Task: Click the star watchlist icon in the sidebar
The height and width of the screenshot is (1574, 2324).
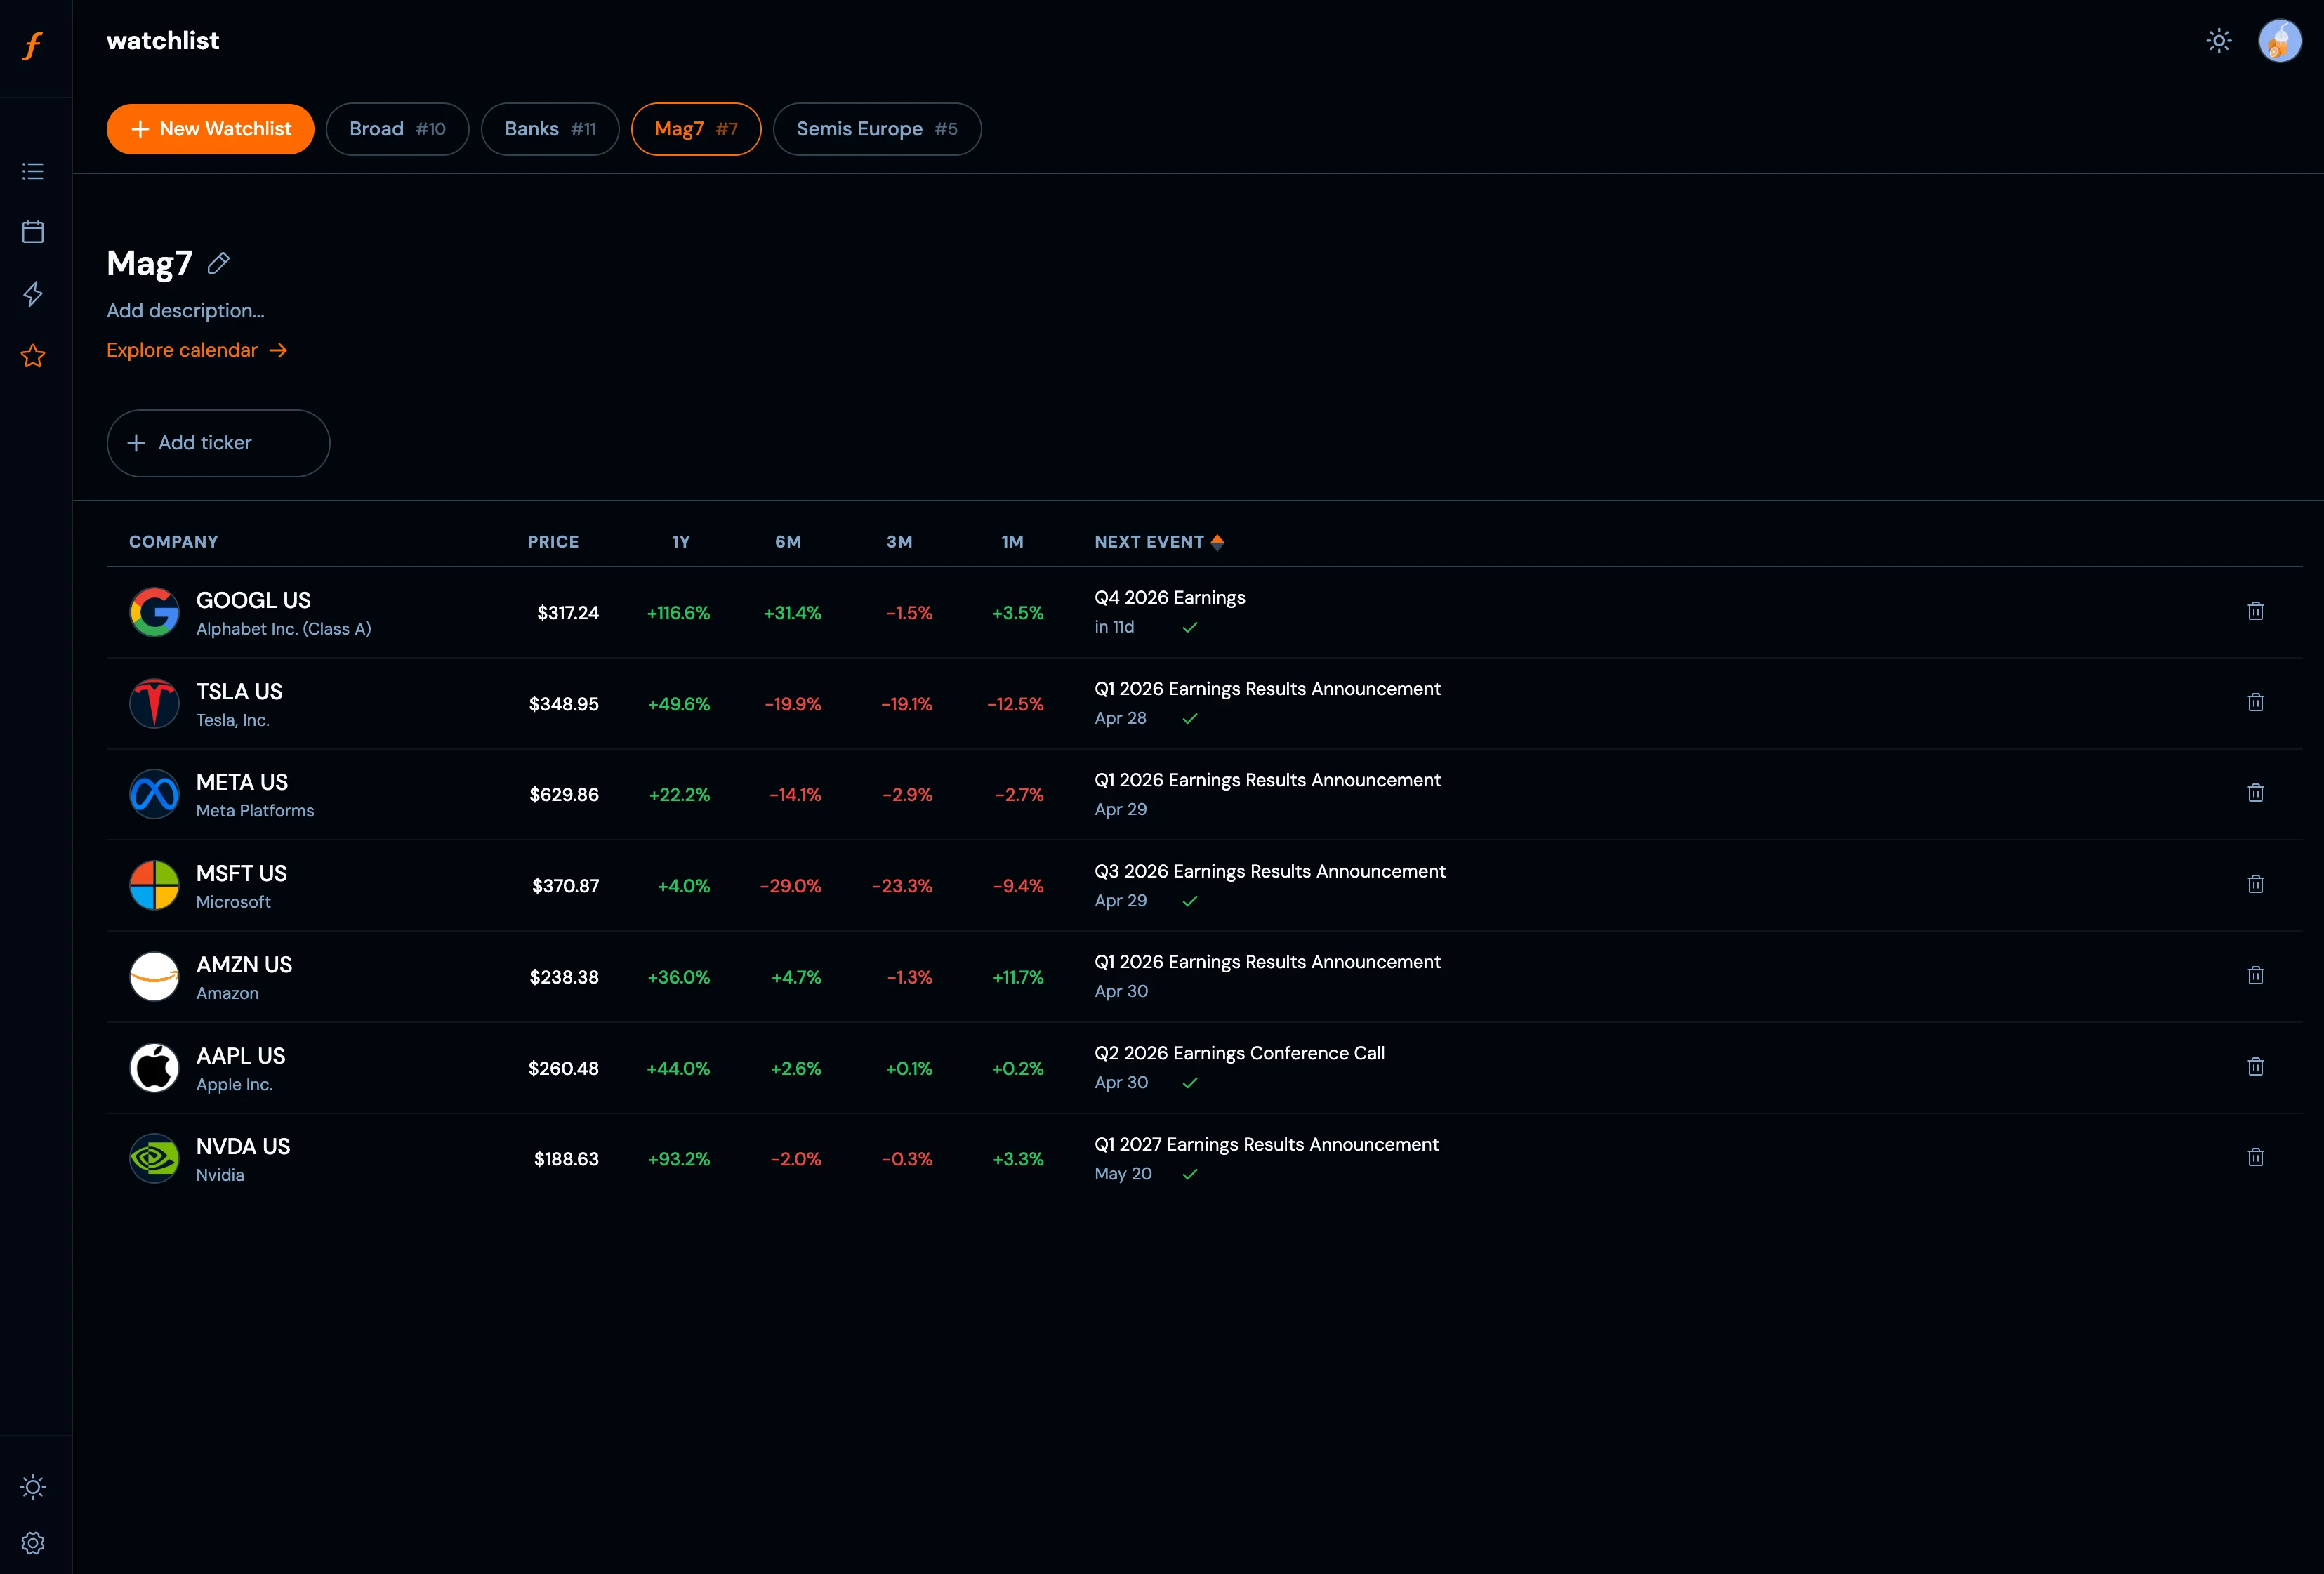Action: (x=33, y=356)
